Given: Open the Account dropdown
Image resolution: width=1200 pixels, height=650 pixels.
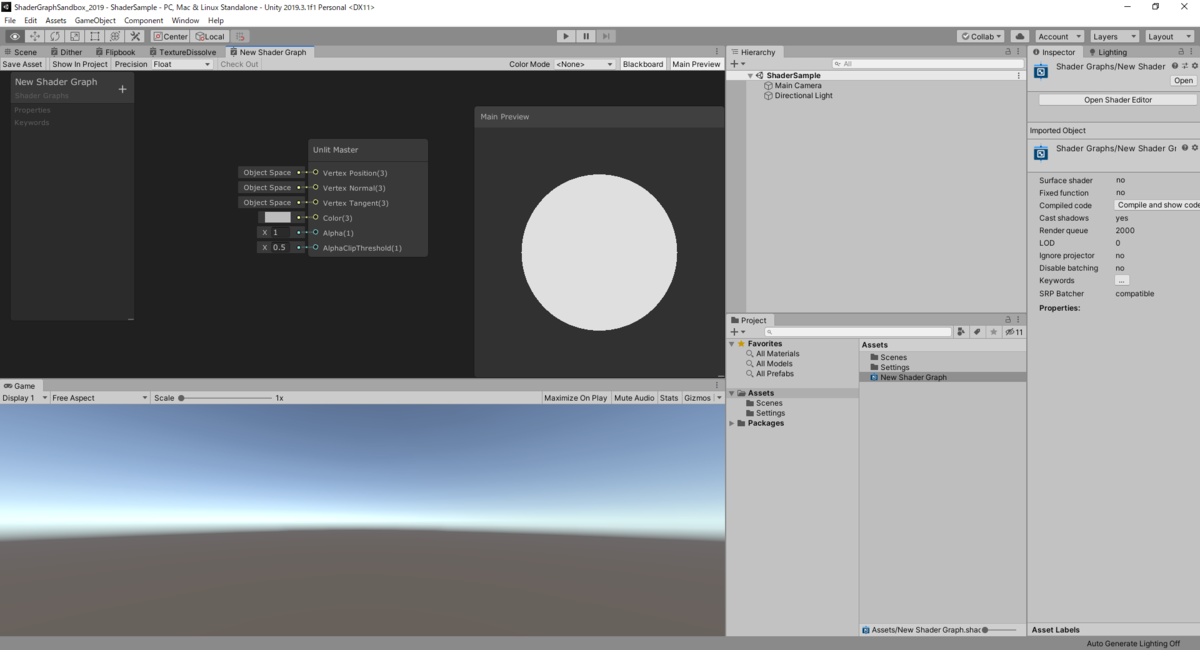Looking at the screenshot, I should pos(1059,36).
